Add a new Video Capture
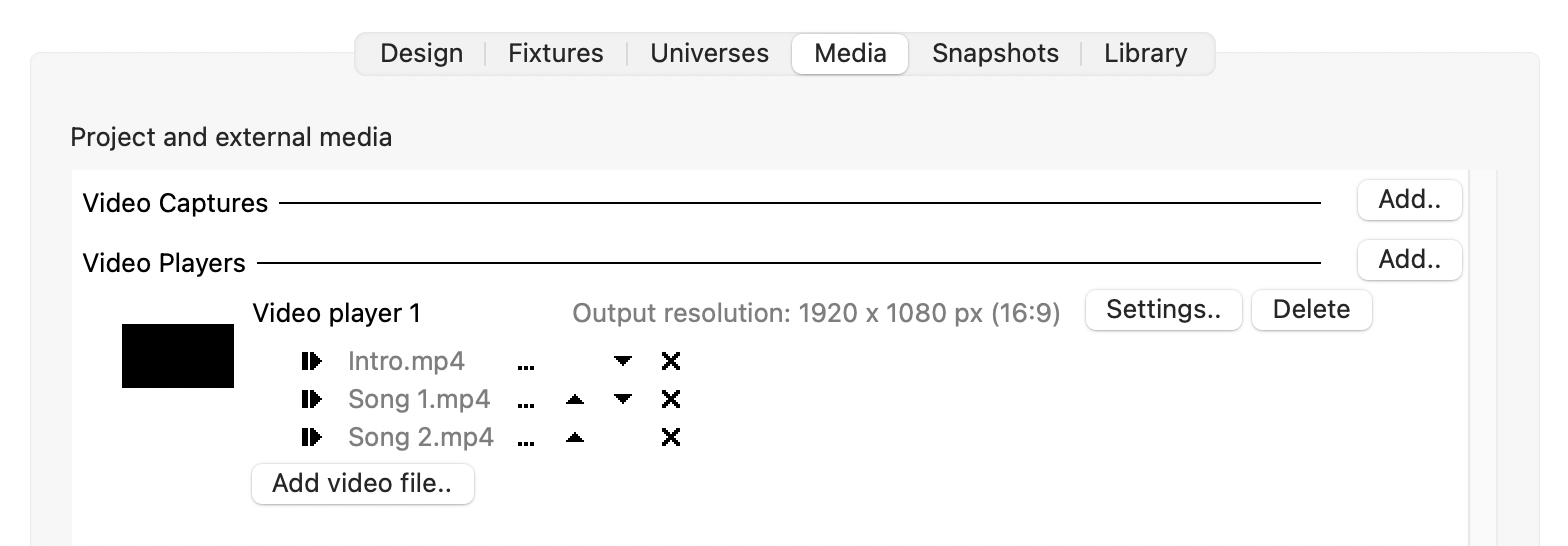 tap(1409, 200)
